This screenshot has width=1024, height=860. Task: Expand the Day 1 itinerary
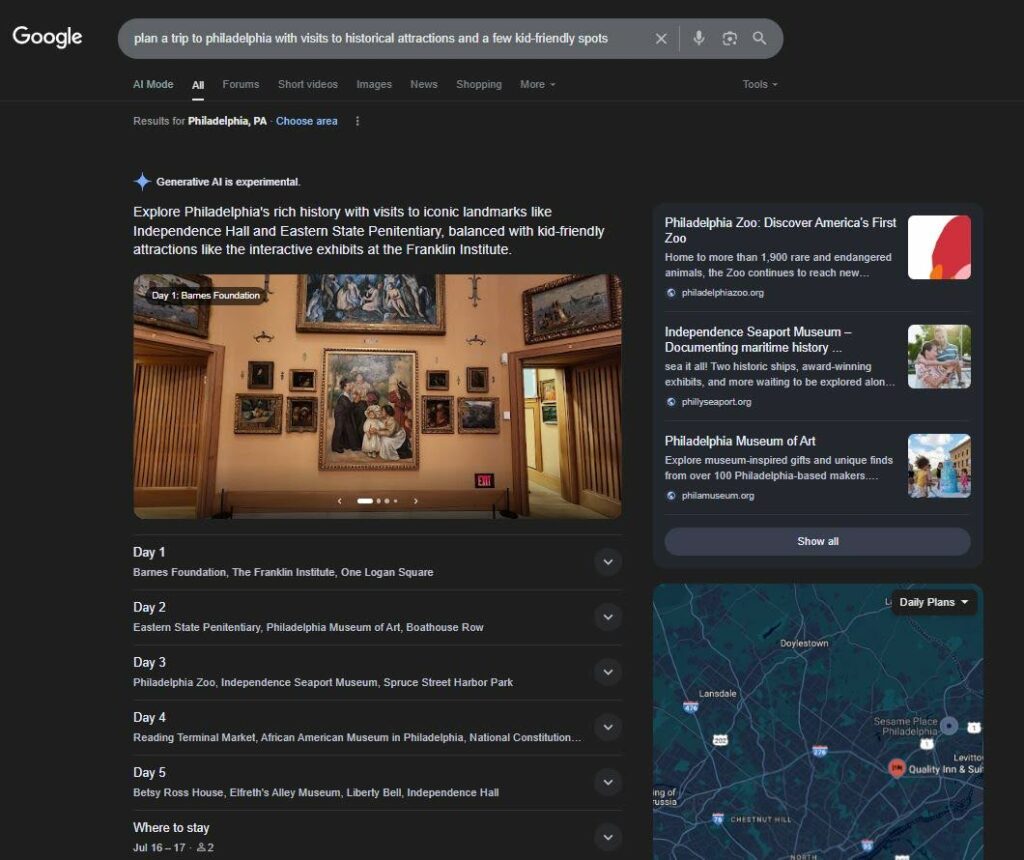[x=607, y=562]
